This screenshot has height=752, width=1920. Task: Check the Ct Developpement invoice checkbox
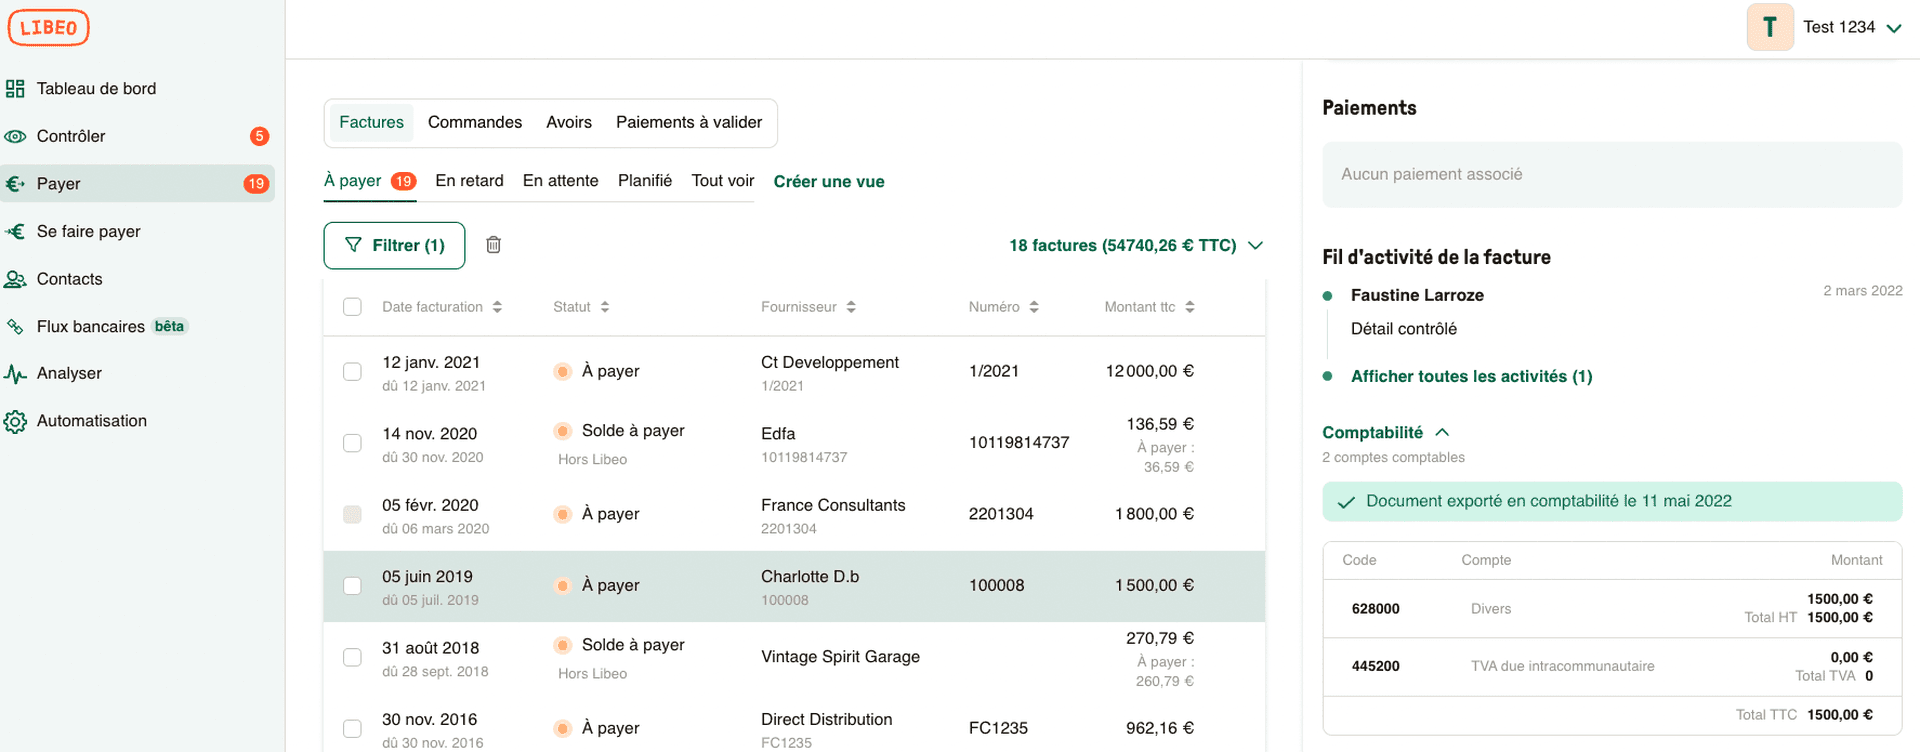(x=352, y=371)
